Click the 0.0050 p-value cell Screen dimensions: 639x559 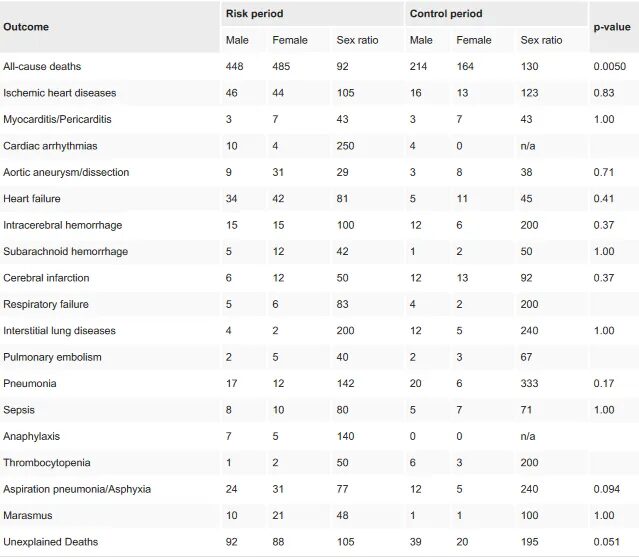point(610,66)
